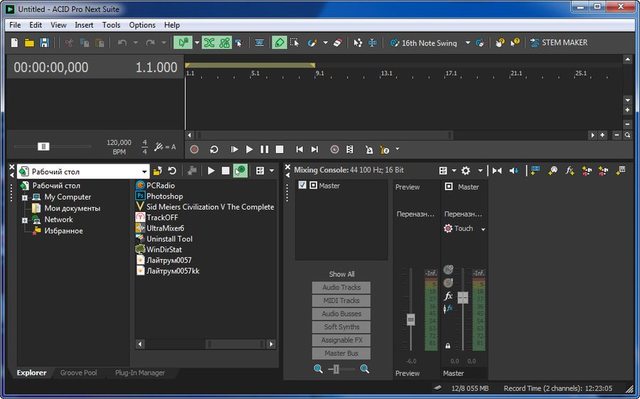Select the Draw (pencil) tool
Viewport: 640px width, 399px height.
[x=279, y=42]
